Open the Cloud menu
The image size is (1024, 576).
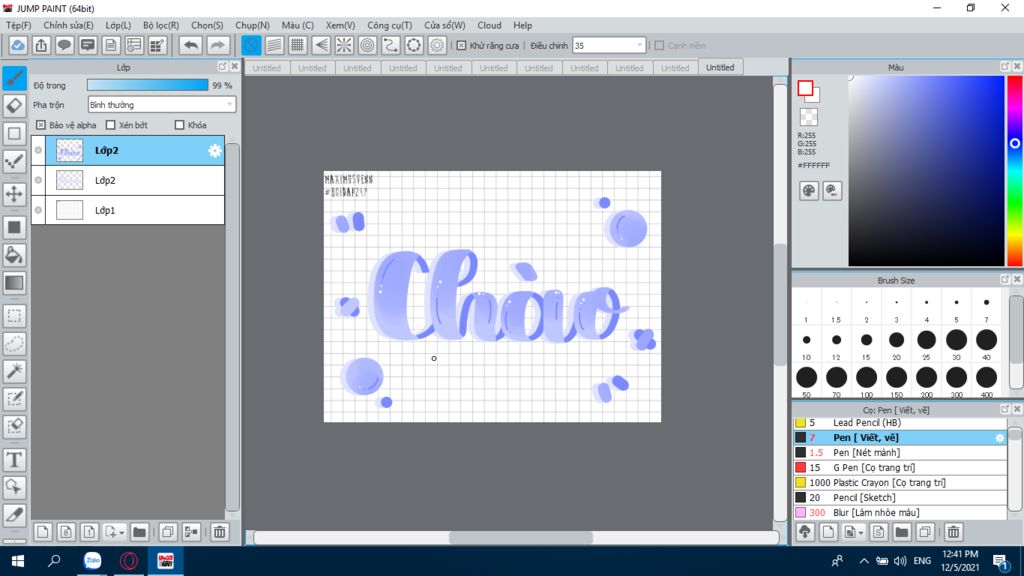click(x=489, y=25)
